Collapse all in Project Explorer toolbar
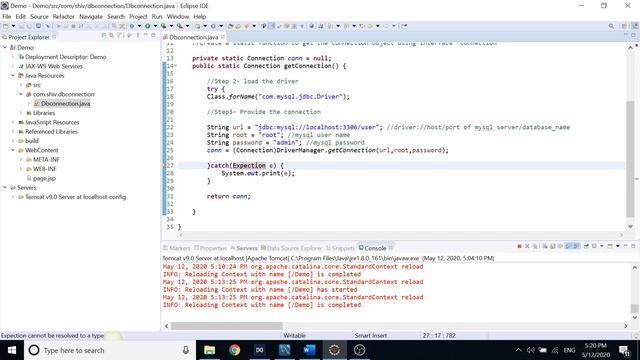The height and width of the screenshot is (360, 640). [104, 36]
